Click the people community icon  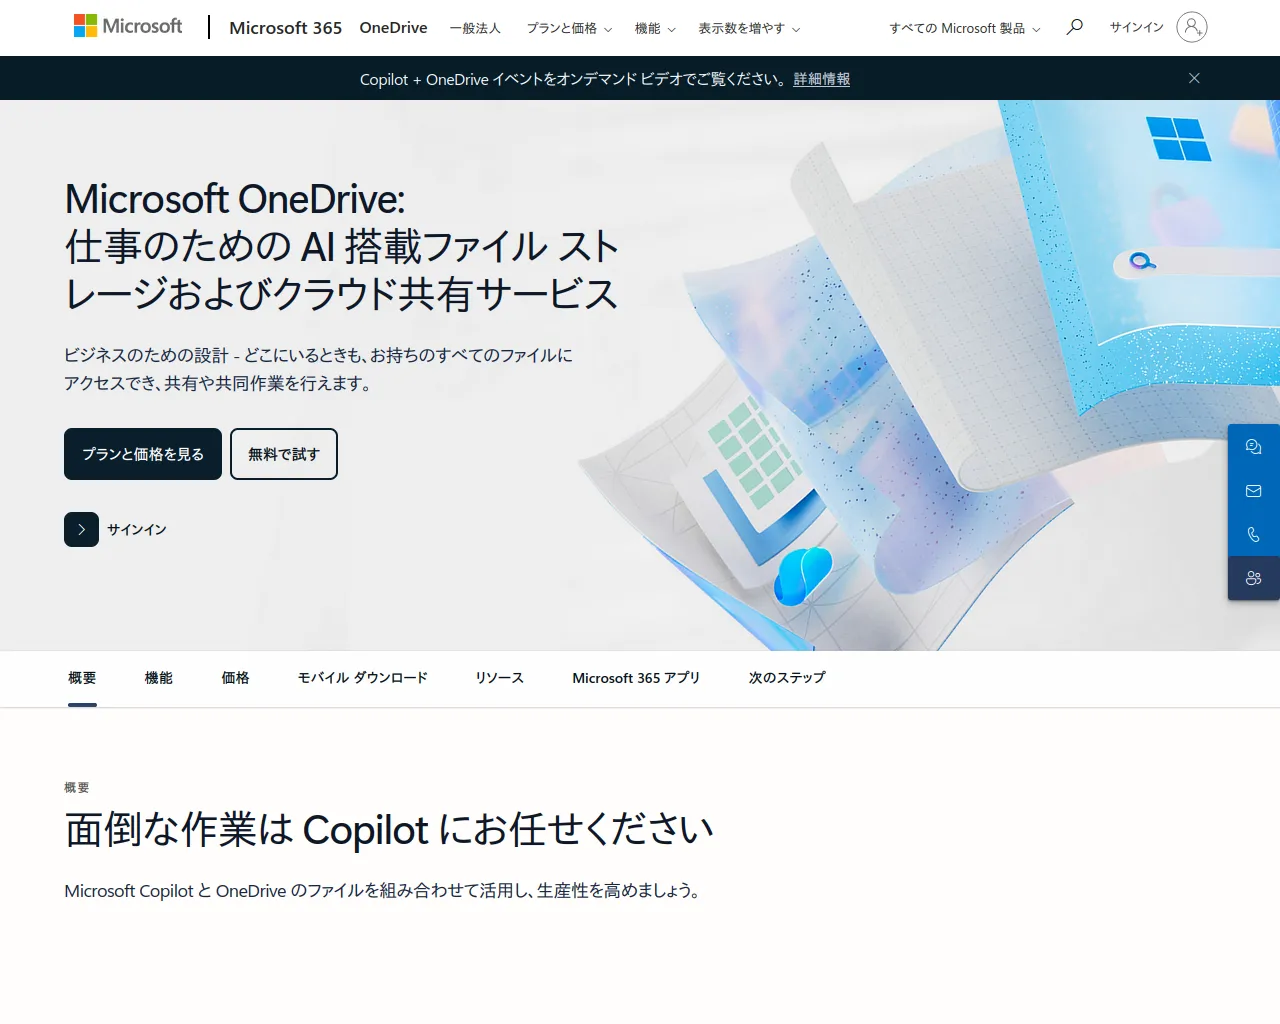1254,578
